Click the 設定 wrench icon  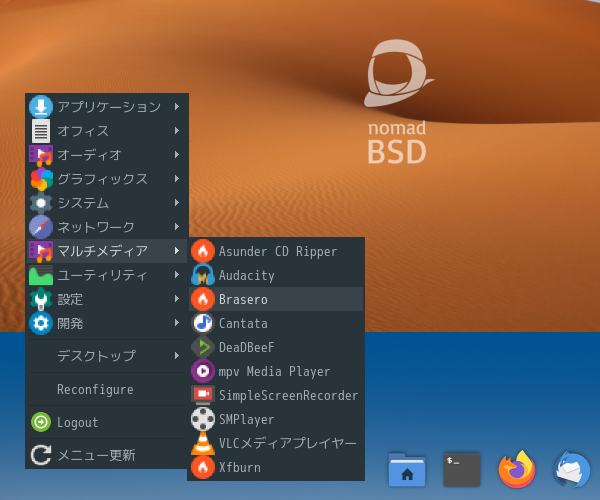coord(41,299)
